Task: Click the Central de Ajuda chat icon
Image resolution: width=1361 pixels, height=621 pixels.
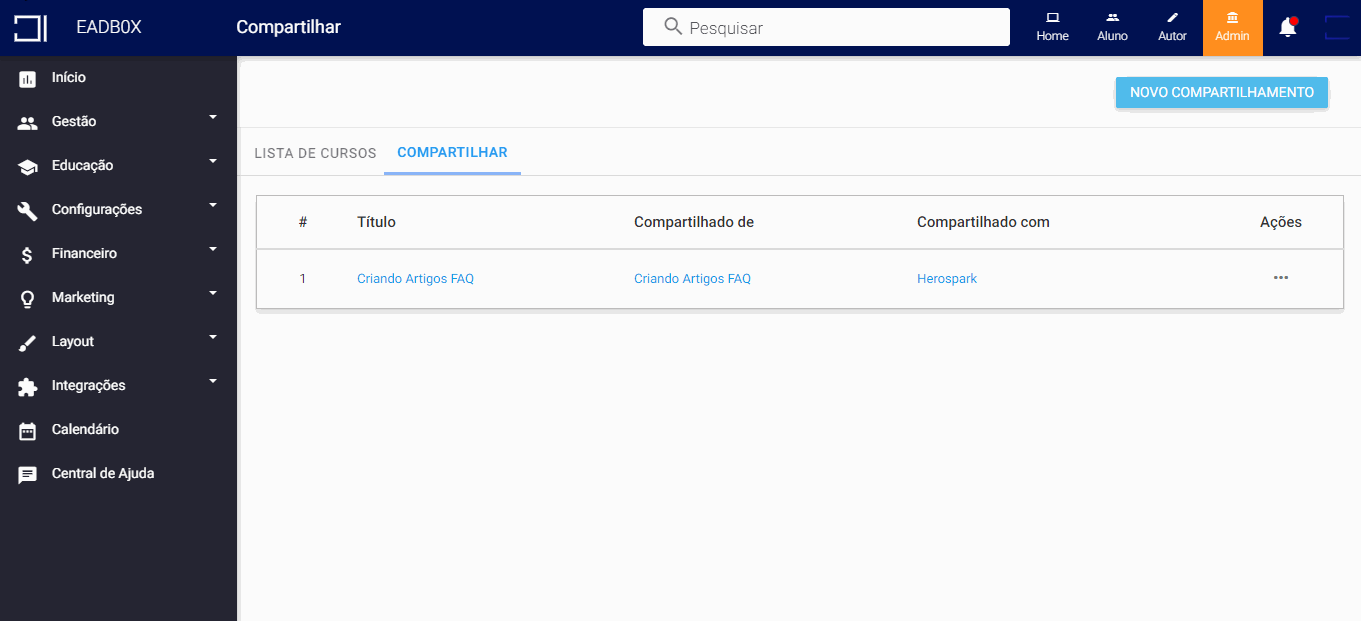Action: click(28, 475)
